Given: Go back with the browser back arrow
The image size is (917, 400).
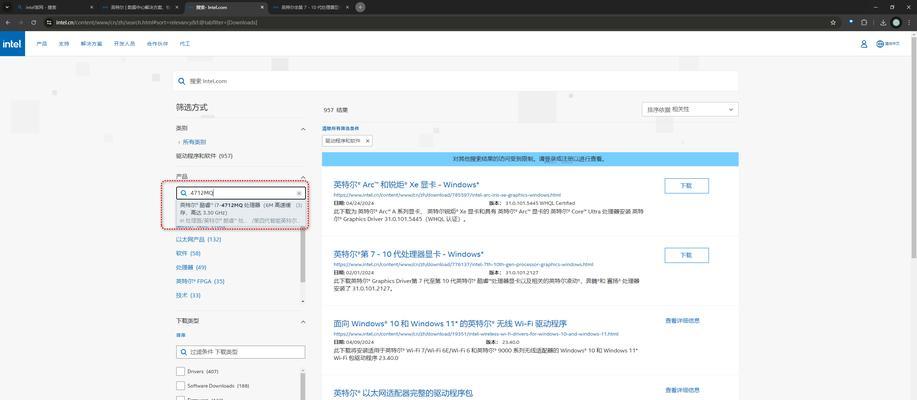Looking at the screenshot, I should 8,22.
